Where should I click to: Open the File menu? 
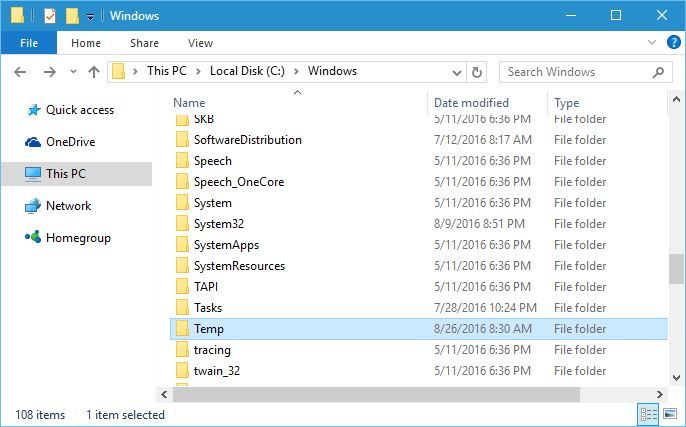pyautogui.click(x=29, y=43)
